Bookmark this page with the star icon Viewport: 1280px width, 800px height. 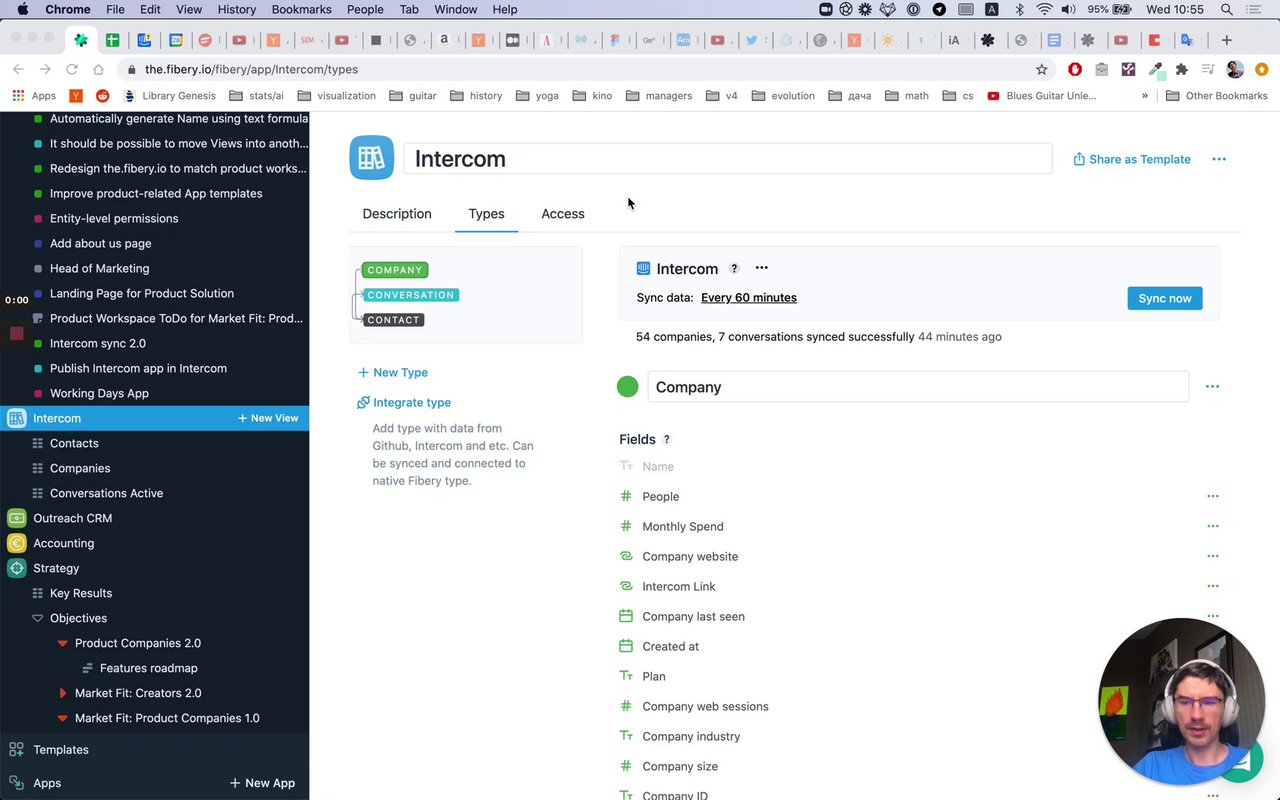click(x=1042, y=69)
